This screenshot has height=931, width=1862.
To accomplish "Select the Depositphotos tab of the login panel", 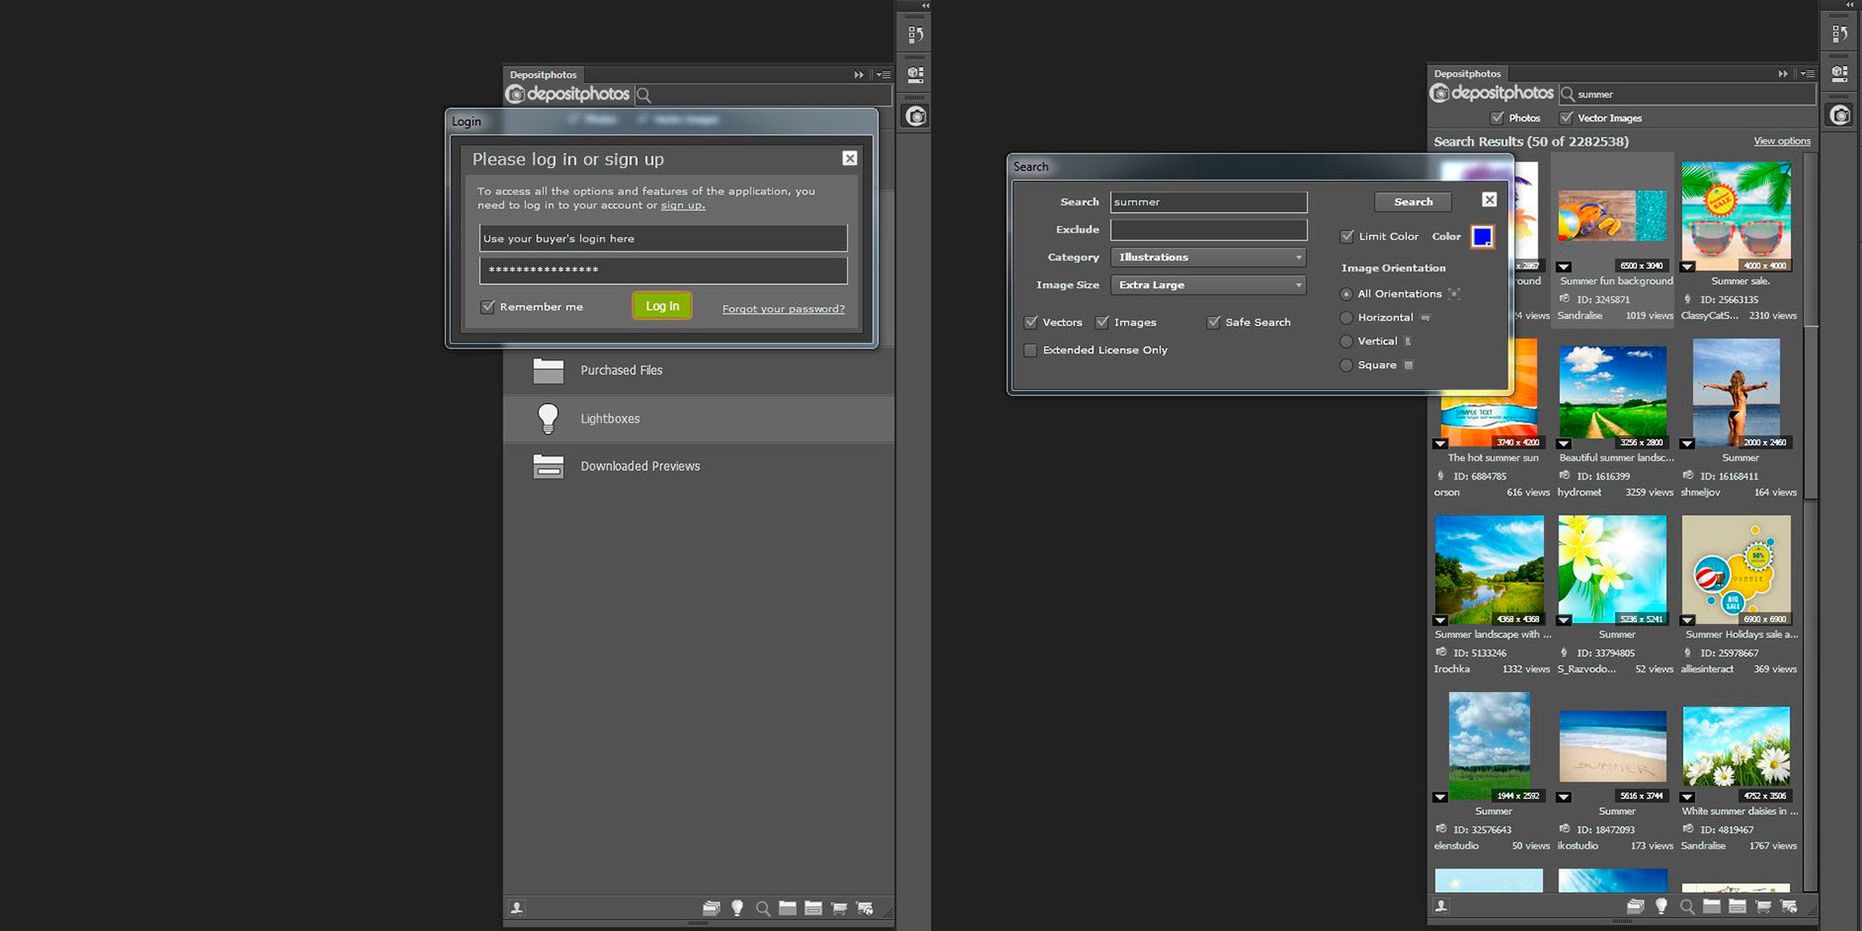I will pos(543,75).
